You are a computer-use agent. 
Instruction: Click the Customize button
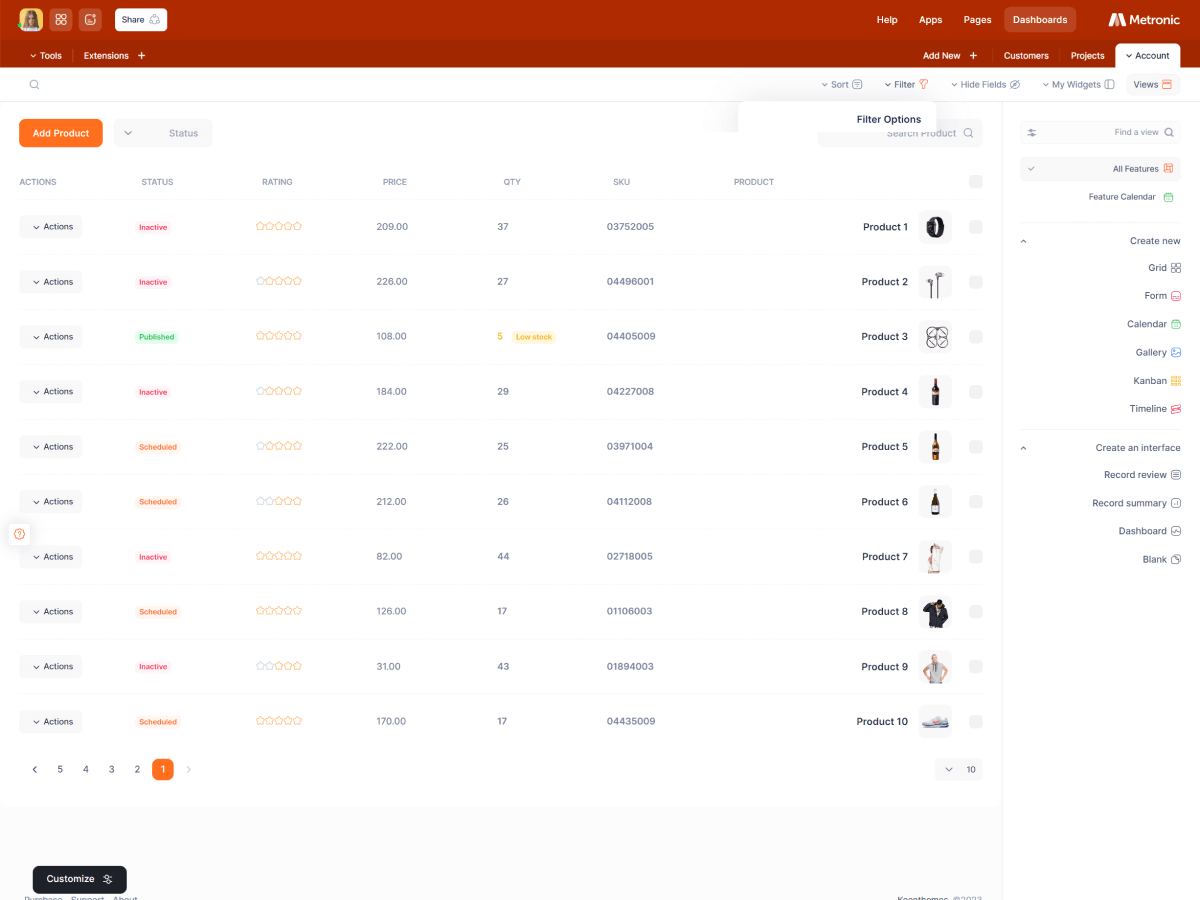(x=80, y=879)
